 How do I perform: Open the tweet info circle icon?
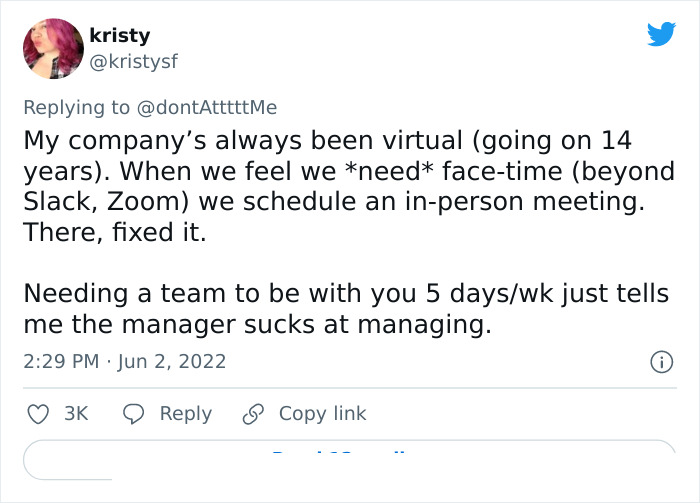[x=661, y=361]
